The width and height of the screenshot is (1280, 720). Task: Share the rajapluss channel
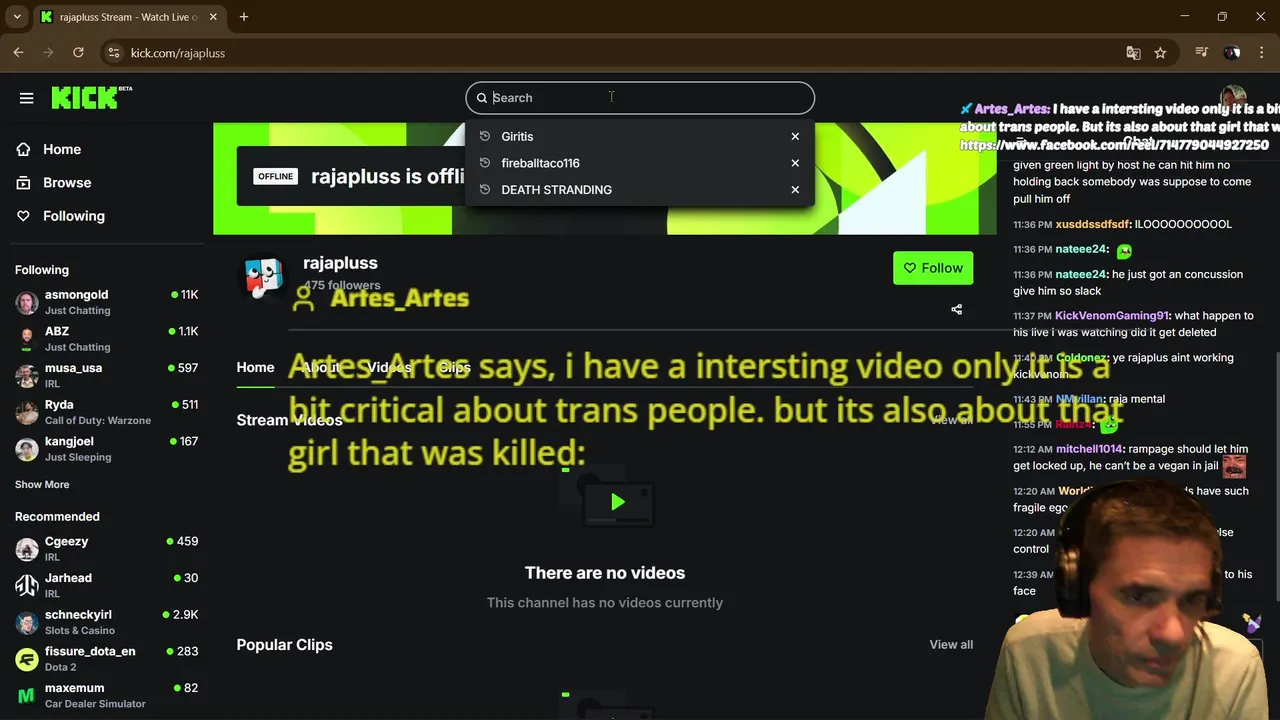[x=956, y=310]
